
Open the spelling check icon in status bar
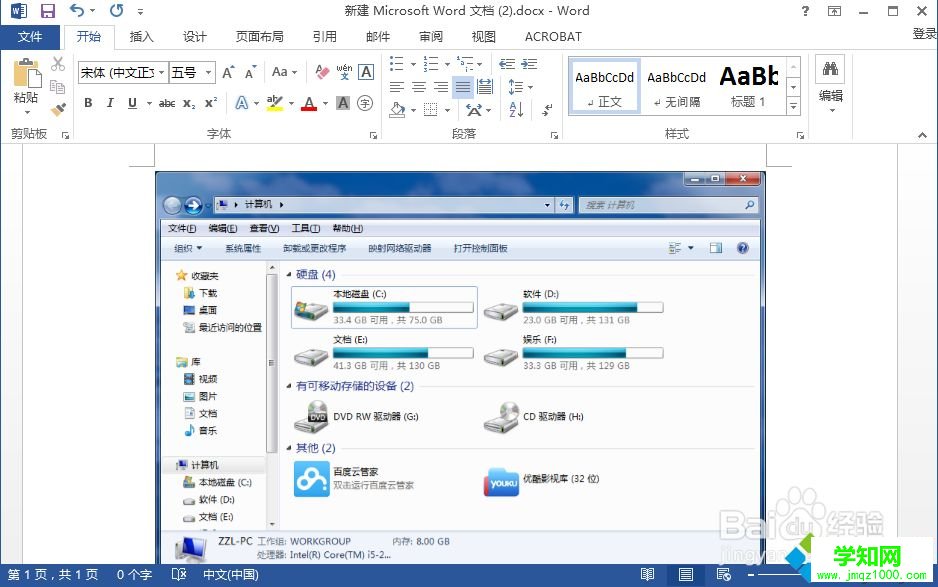(x=178, y=575)
